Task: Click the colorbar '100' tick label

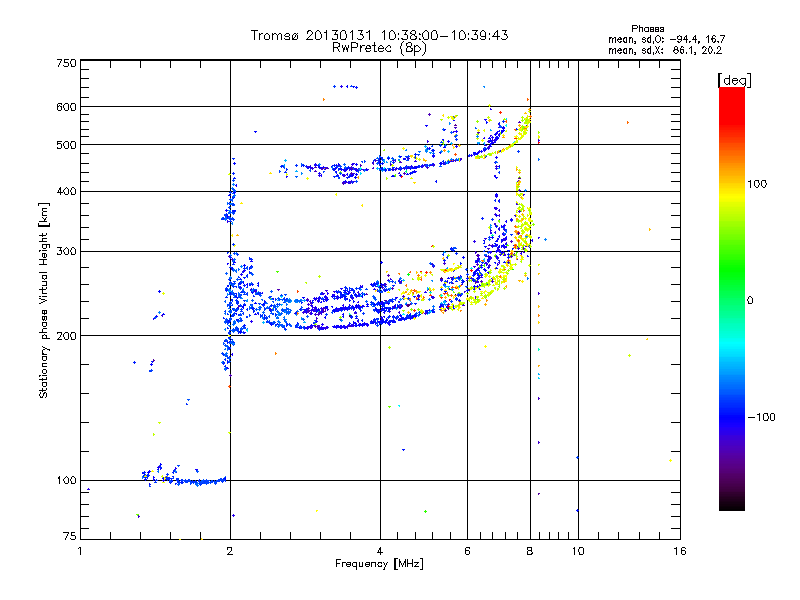Action: [757, 184]
